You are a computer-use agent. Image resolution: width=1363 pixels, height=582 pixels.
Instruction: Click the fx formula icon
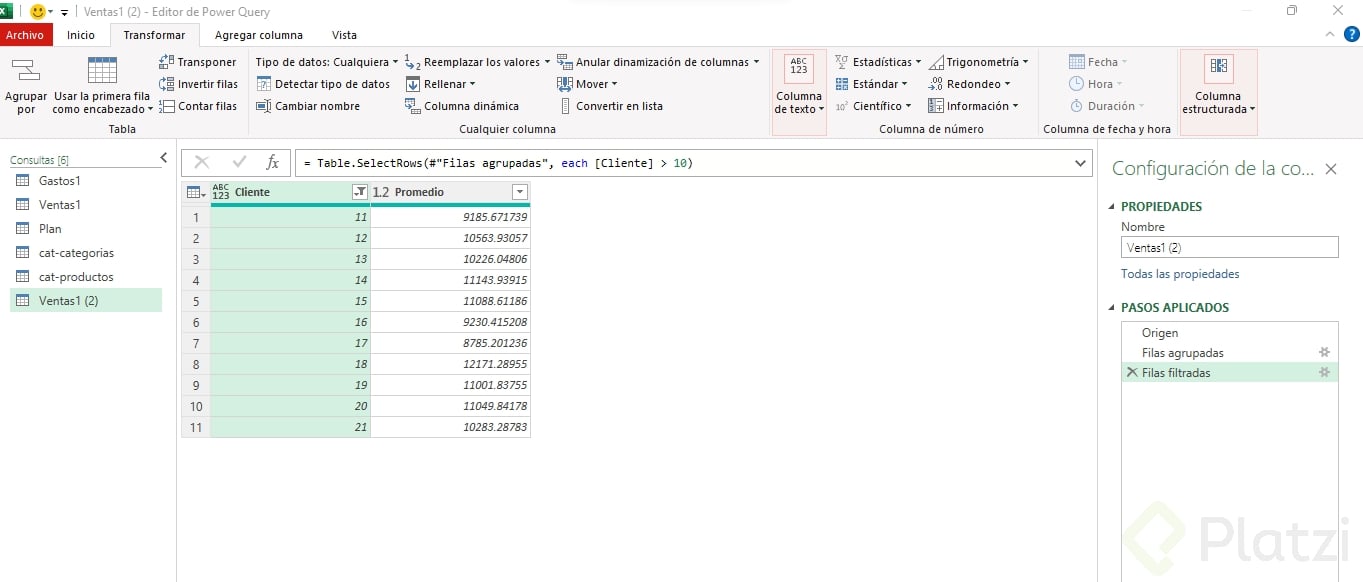click(x=272, y=162)
